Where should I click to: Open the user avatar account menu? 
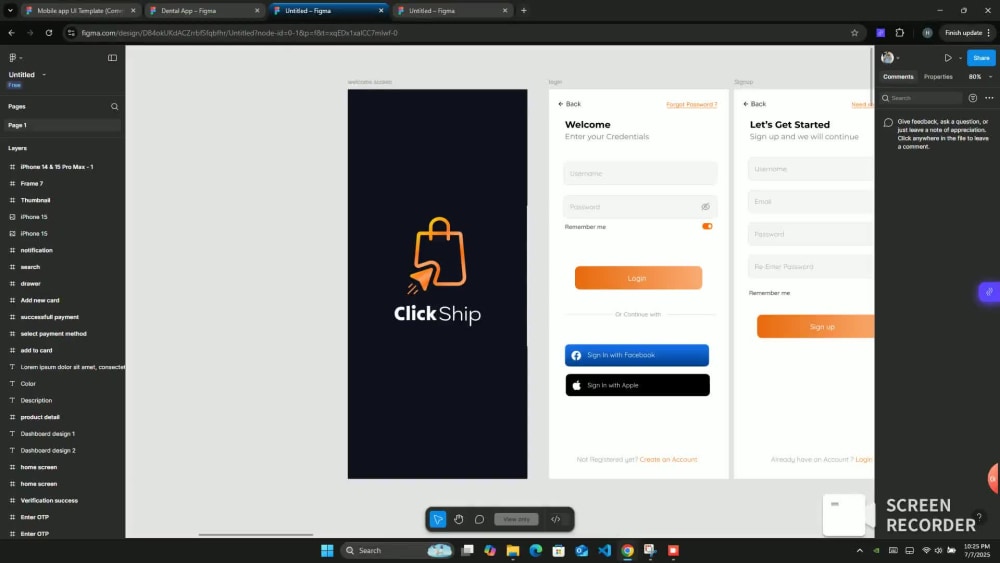(x=890, y=57)
